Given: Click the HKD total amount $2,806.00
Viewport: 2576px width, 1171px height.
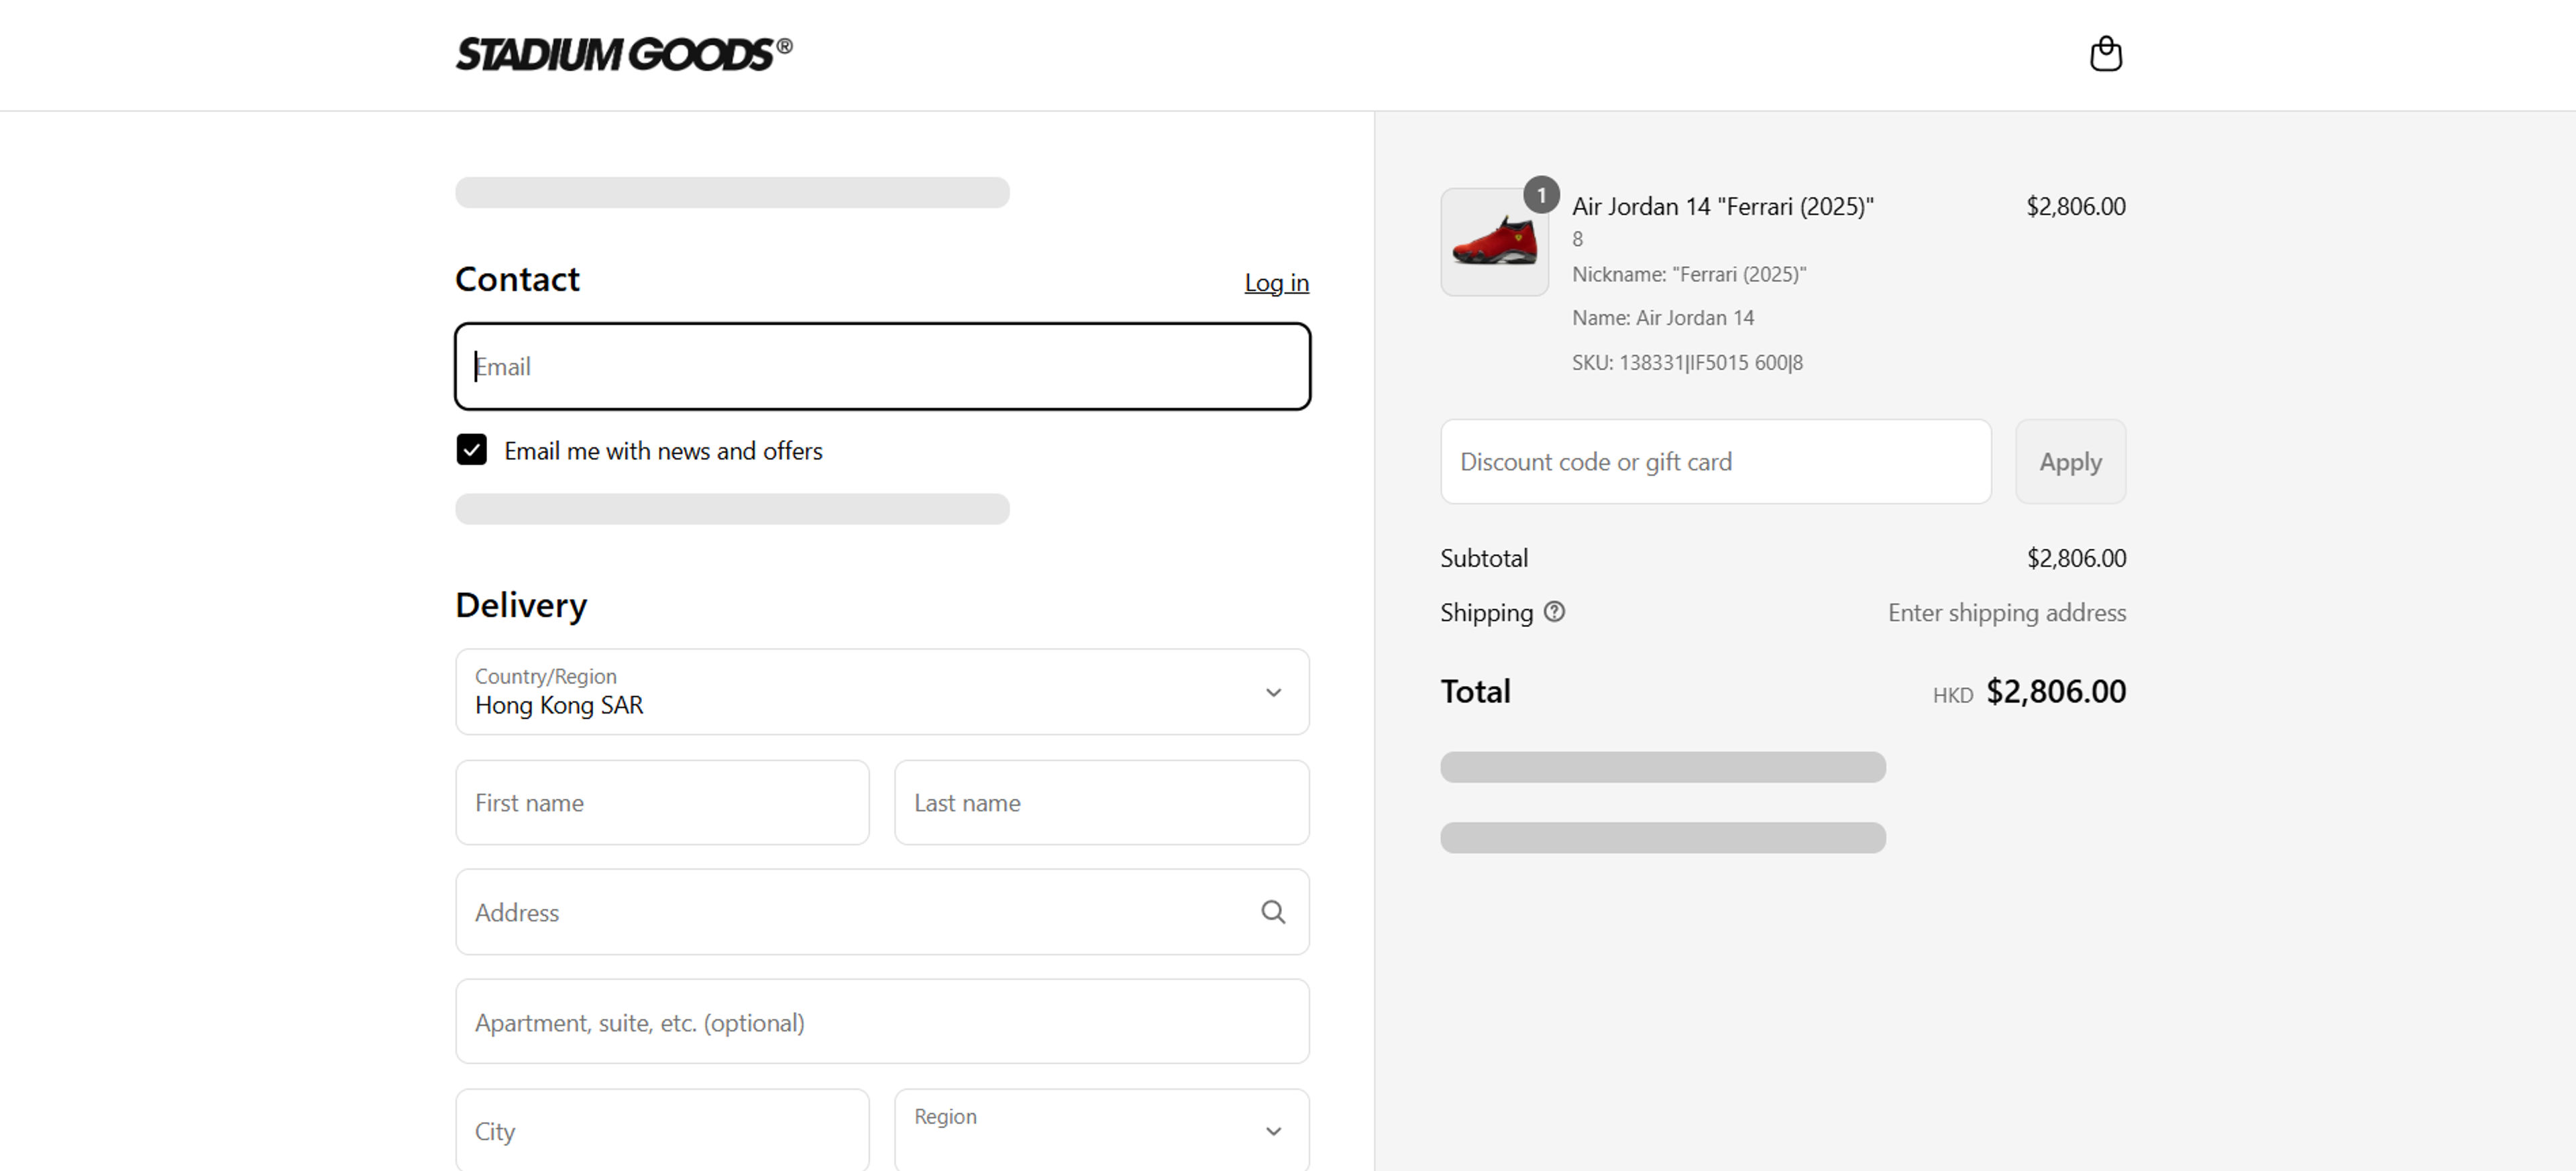Looking at the screenshot, I should tap(2055, 691).
